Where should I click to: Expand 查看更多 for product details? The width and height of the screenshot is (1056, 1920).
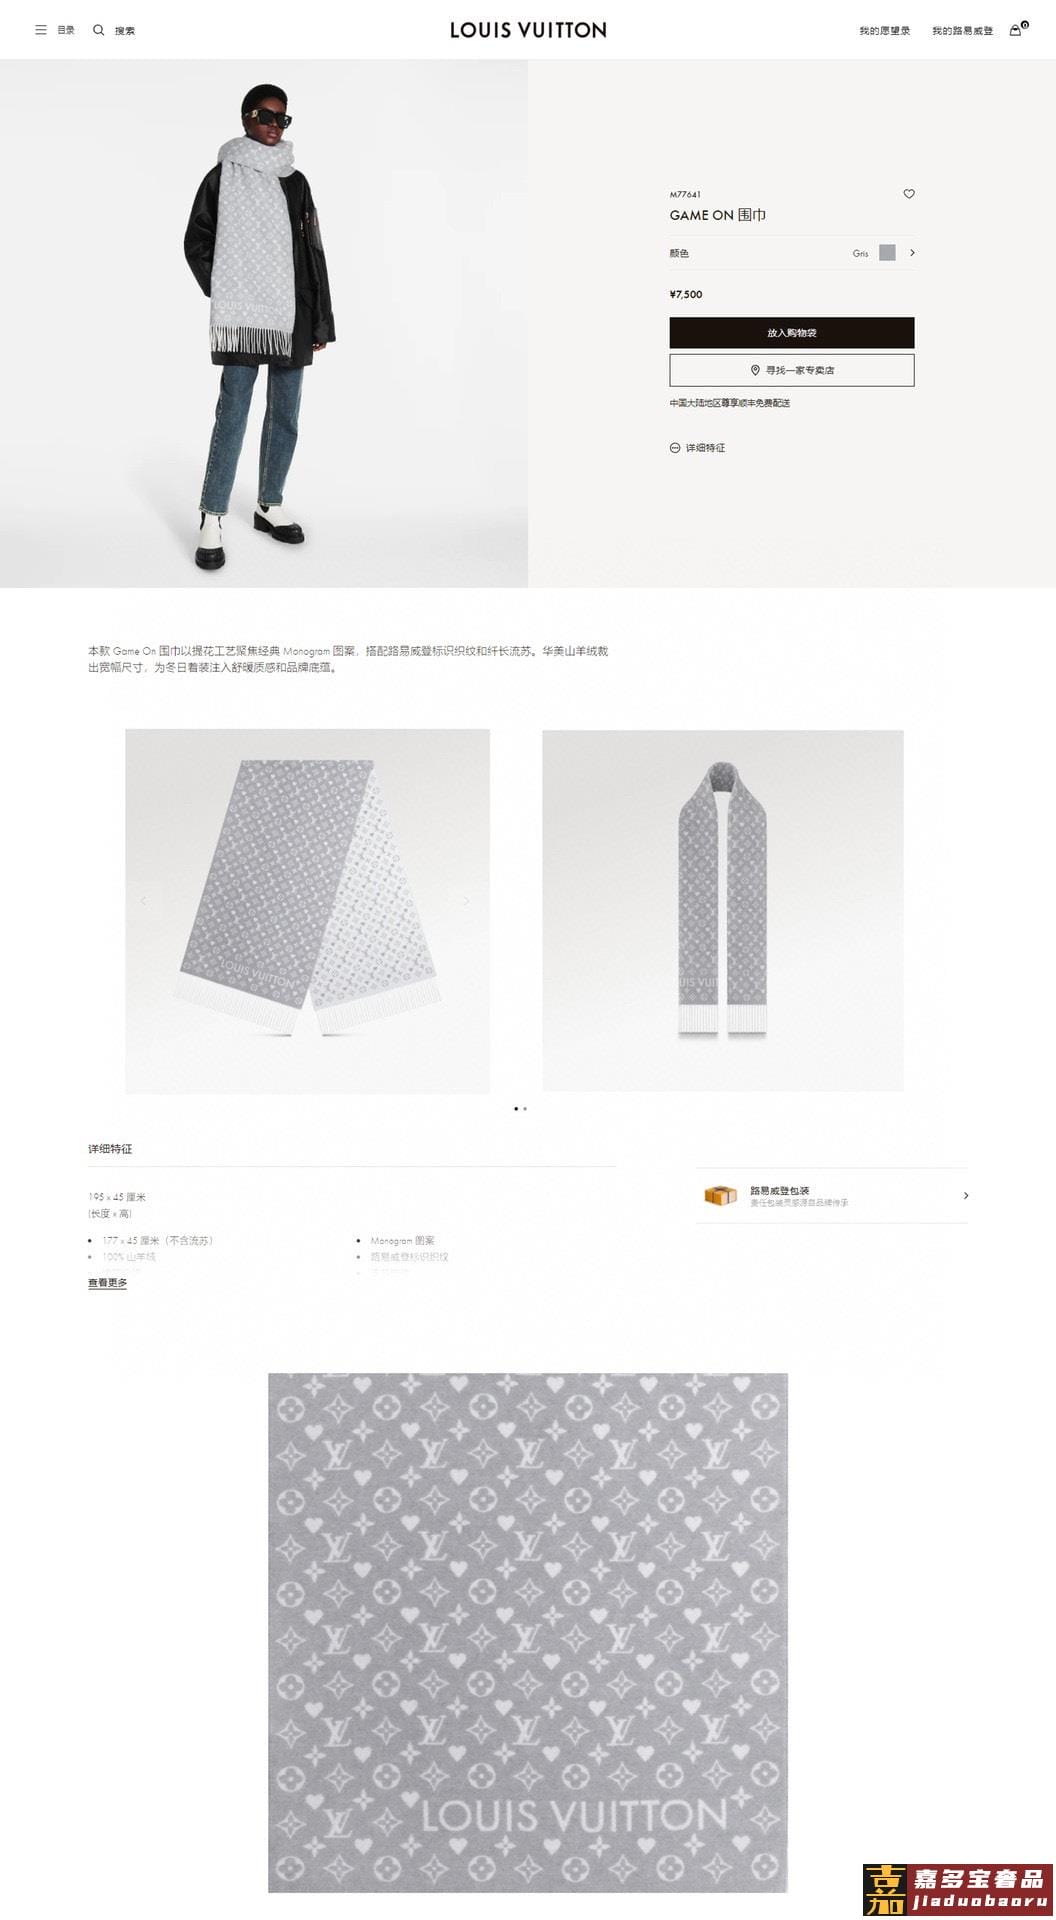107,1283
